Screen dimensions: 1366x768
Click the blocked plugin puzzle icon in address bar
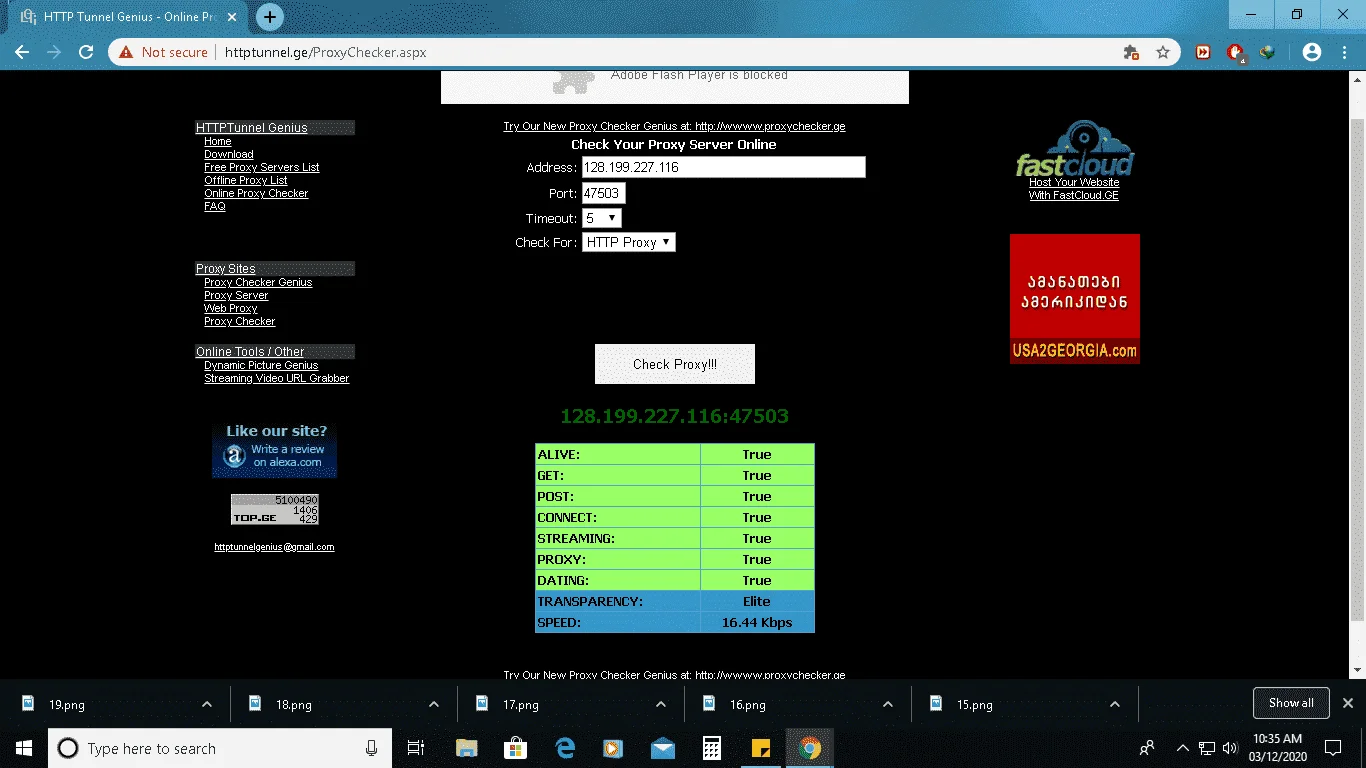(x=1131, y=52)
